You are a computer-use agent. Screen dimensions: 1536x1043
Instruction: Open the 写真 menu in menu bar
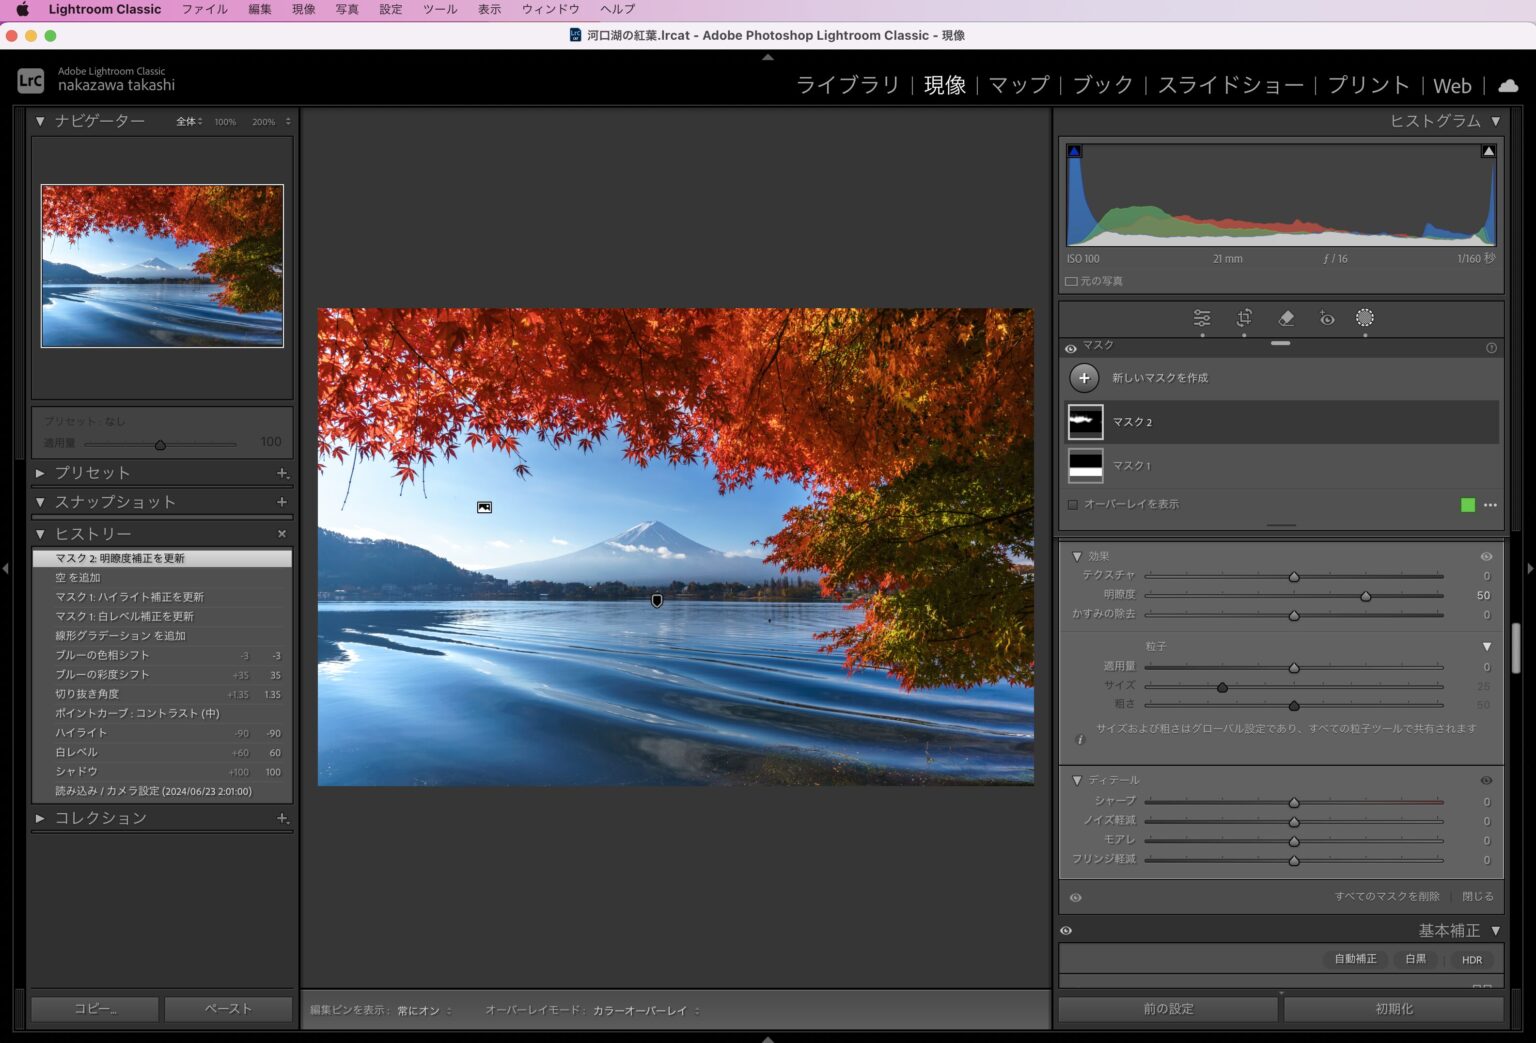[347, 9]
